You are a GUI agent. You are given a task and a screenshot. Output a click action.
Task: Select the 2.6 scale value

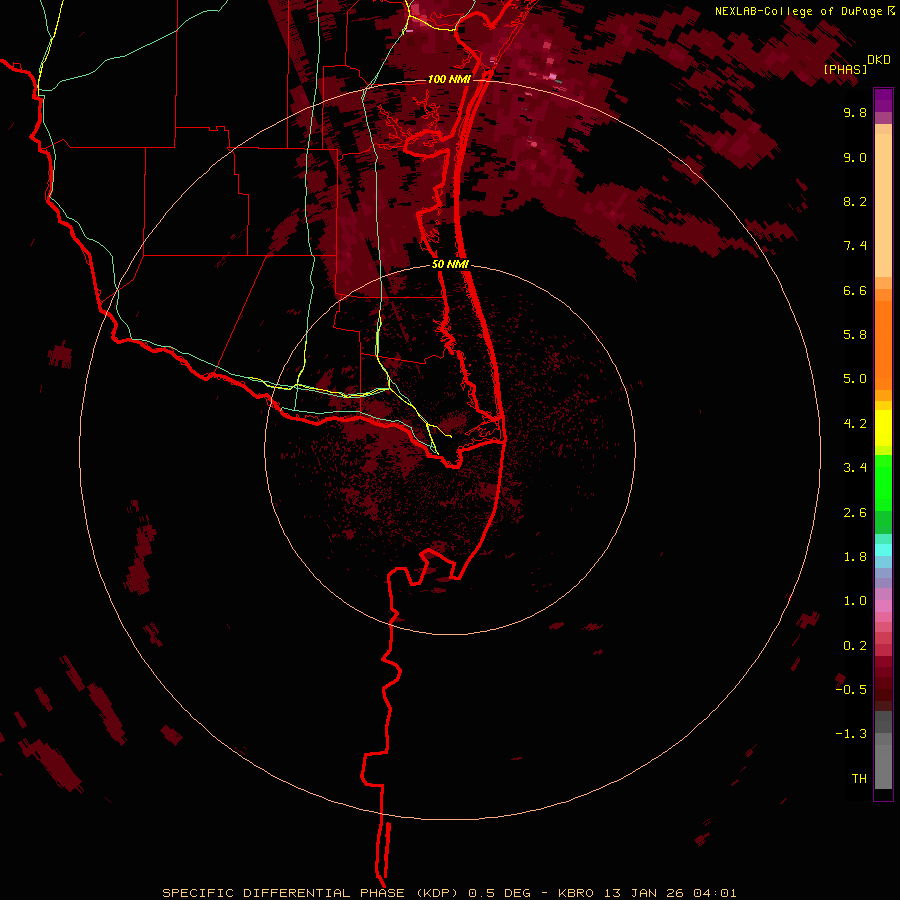855,513
